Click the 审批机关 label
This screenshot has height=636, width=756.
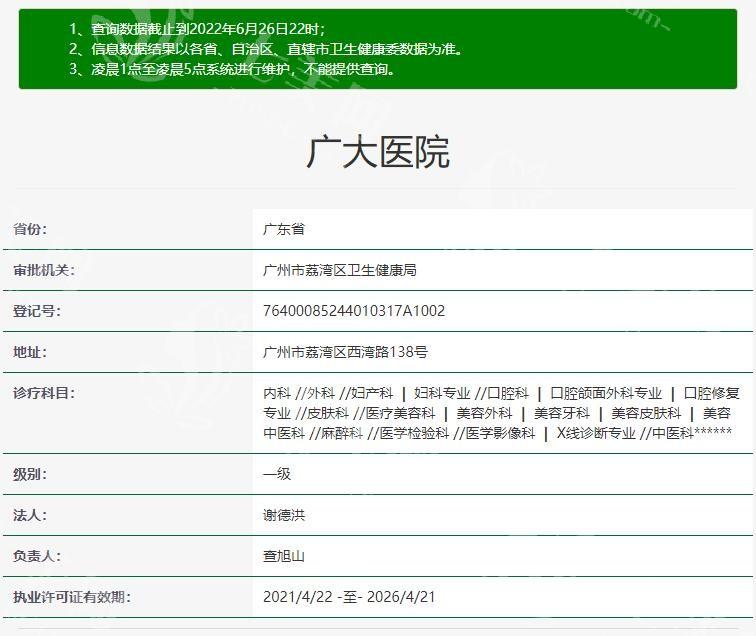click(44, 270)
